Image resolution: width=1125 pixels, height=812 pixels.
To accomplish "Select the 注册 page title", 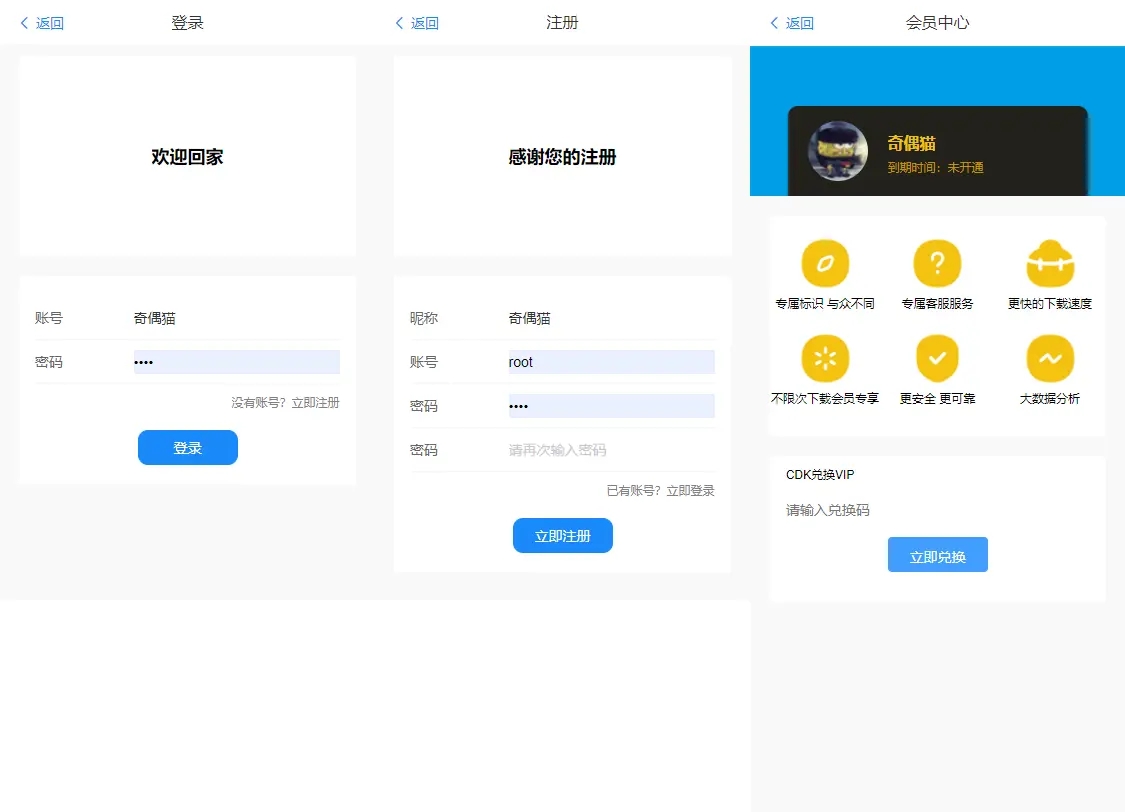I will coord(562,22).
